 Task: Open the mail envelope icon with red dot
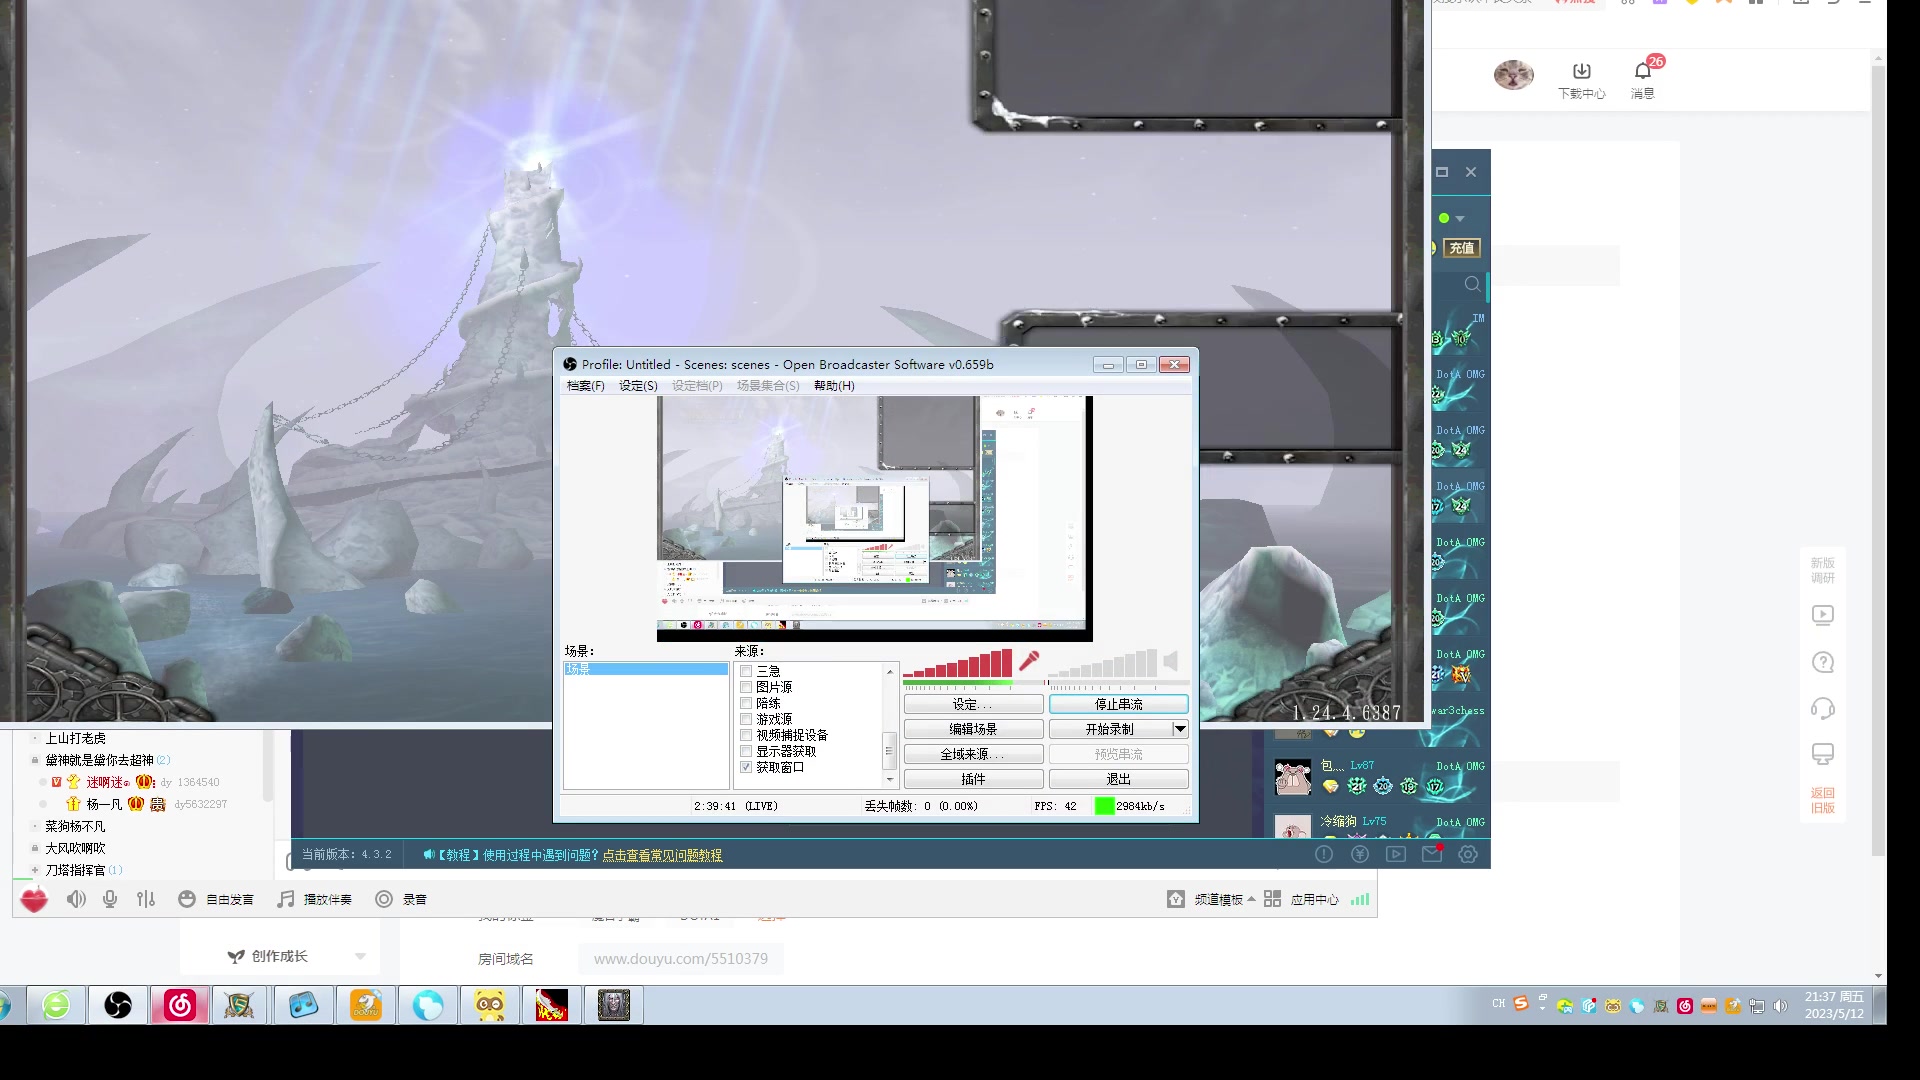pos(1432,853)
